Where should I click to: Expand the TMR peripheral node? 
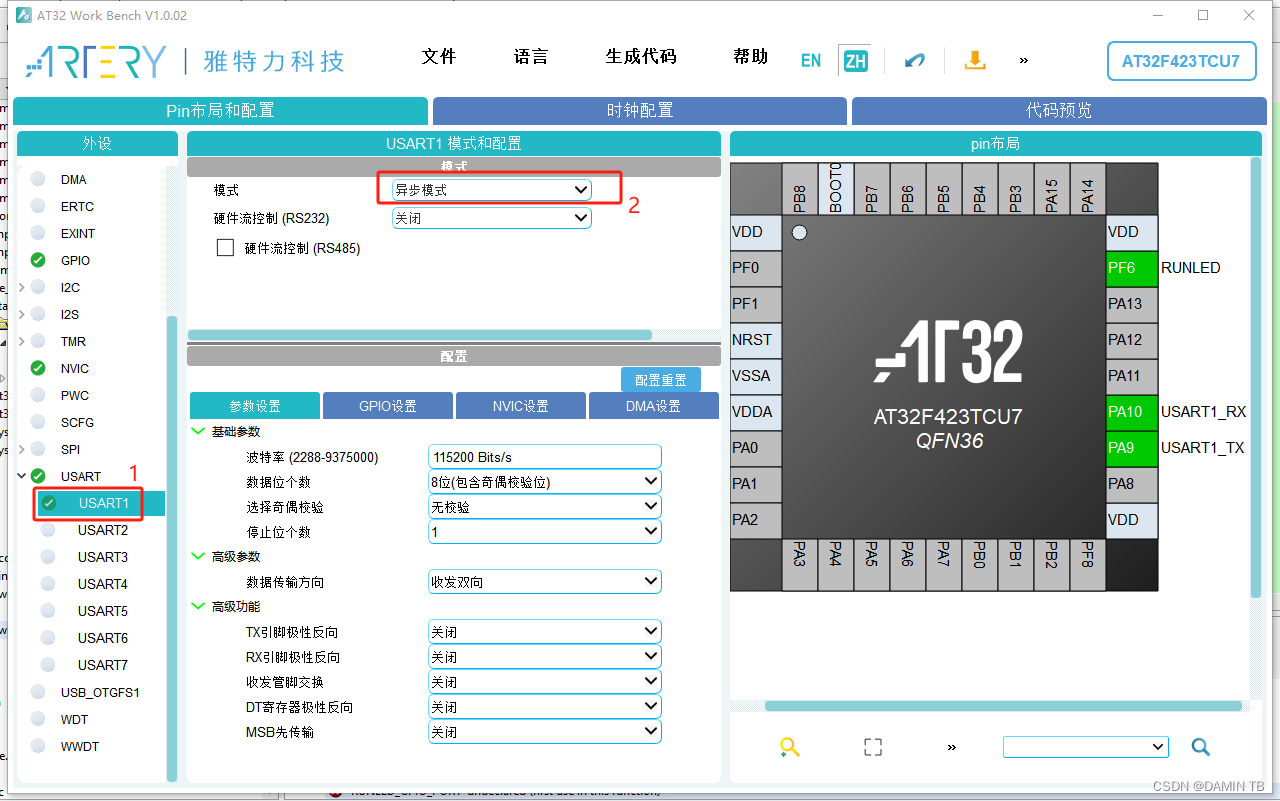coord(22,341)
